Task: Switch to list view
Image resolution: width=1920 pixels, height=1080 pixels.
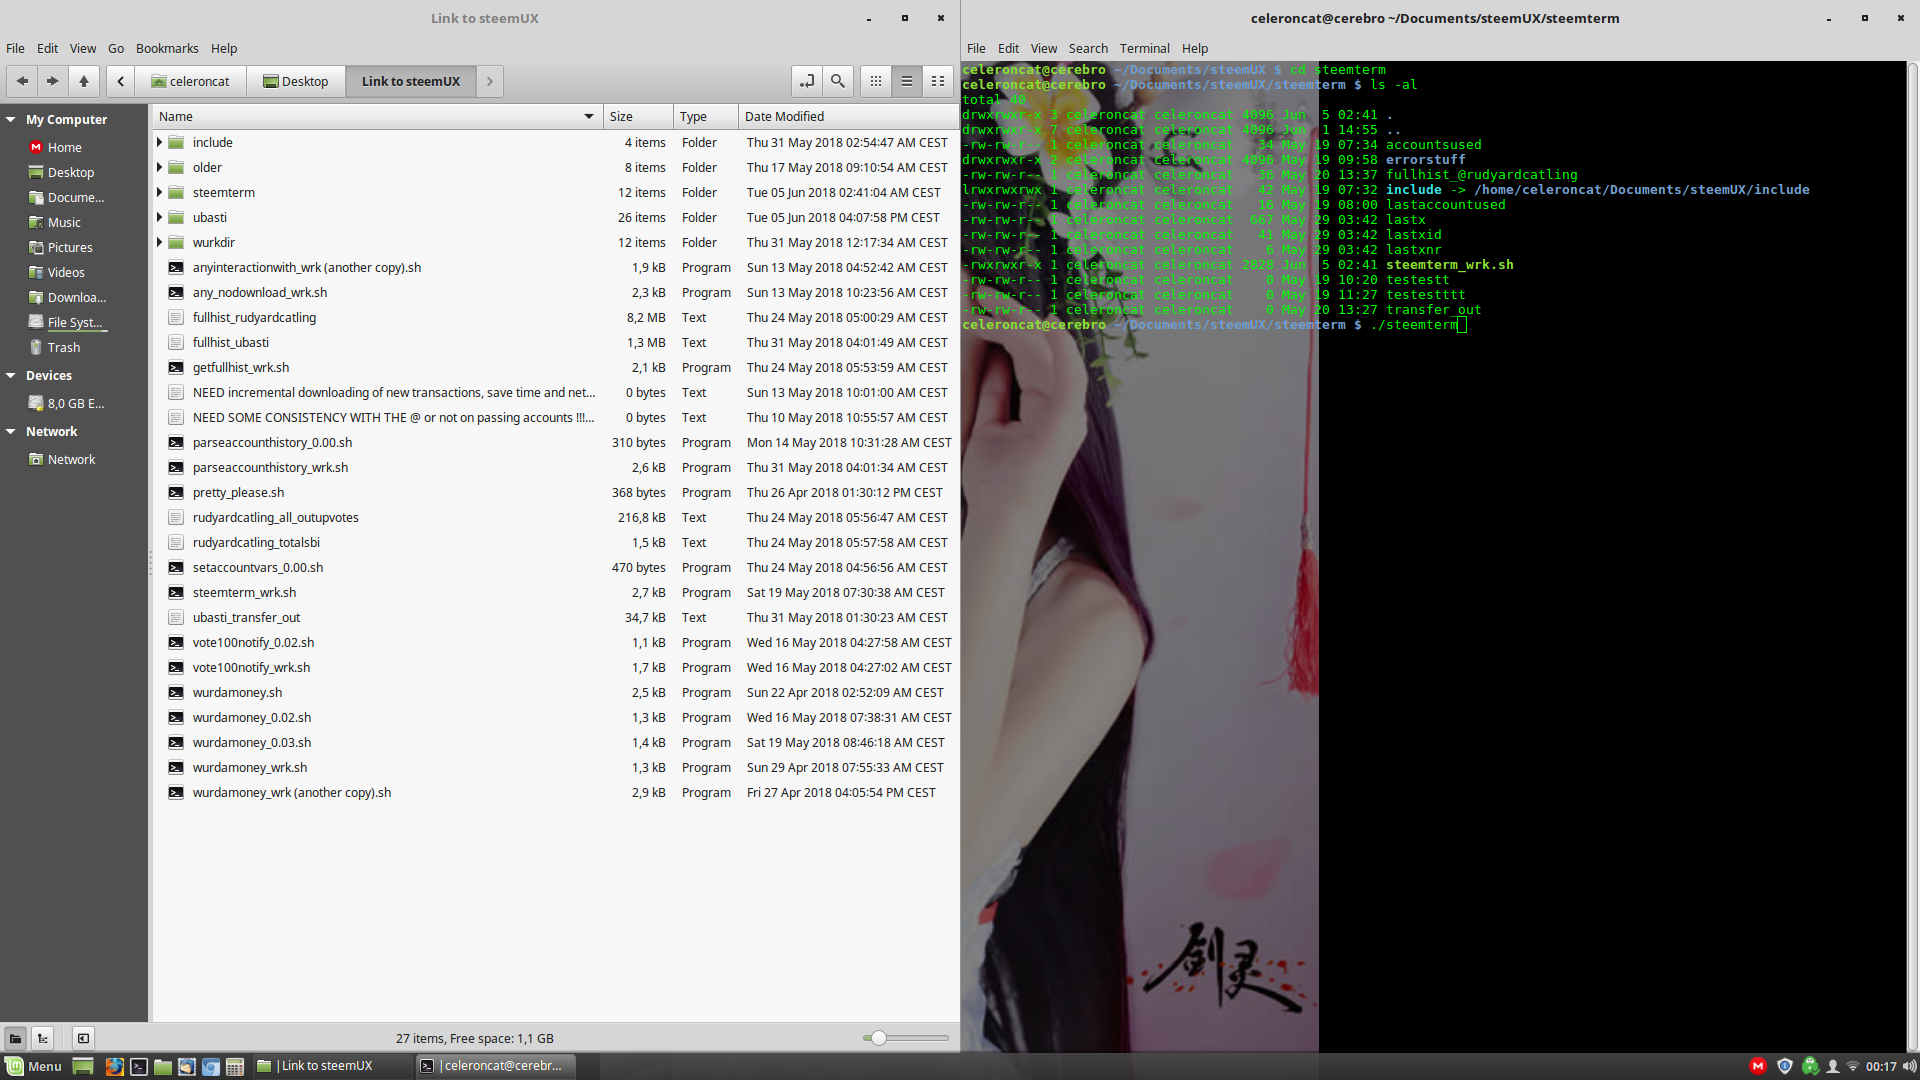Action: click(x=907, y=81)
